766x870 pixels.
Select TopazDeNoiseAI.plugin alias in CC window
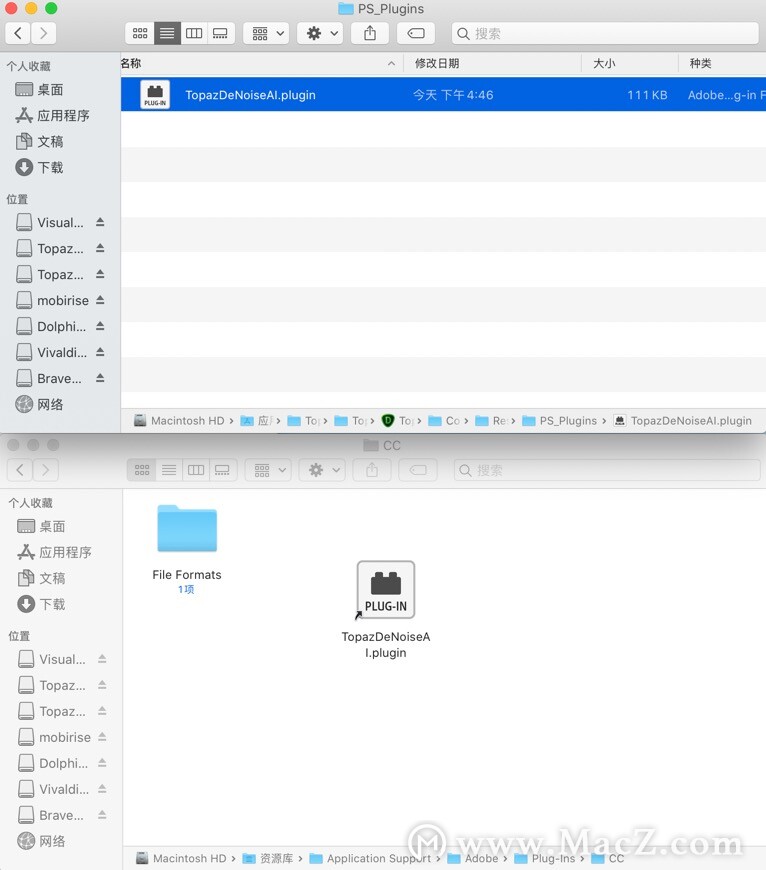click(386, 609)
